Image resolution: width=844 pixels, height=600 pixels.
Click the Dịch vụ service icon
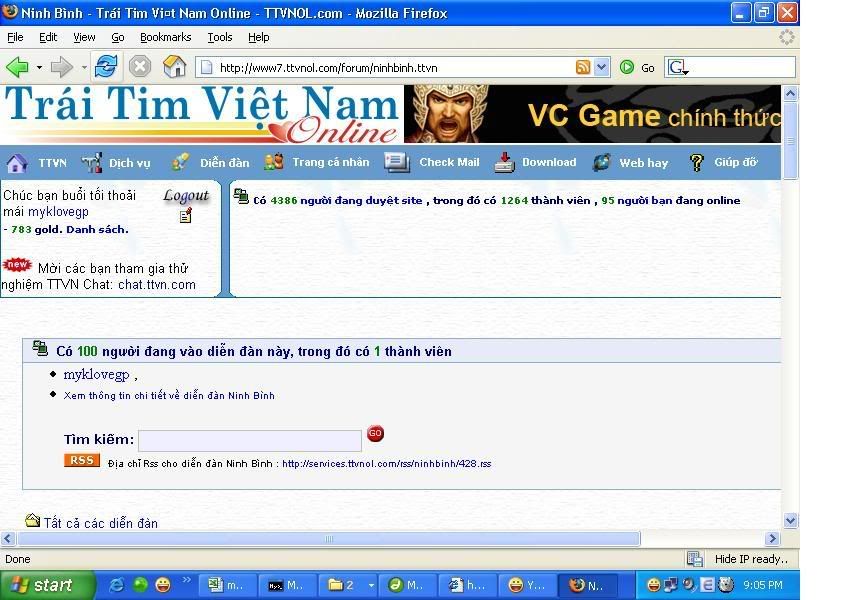click(92, 163)
